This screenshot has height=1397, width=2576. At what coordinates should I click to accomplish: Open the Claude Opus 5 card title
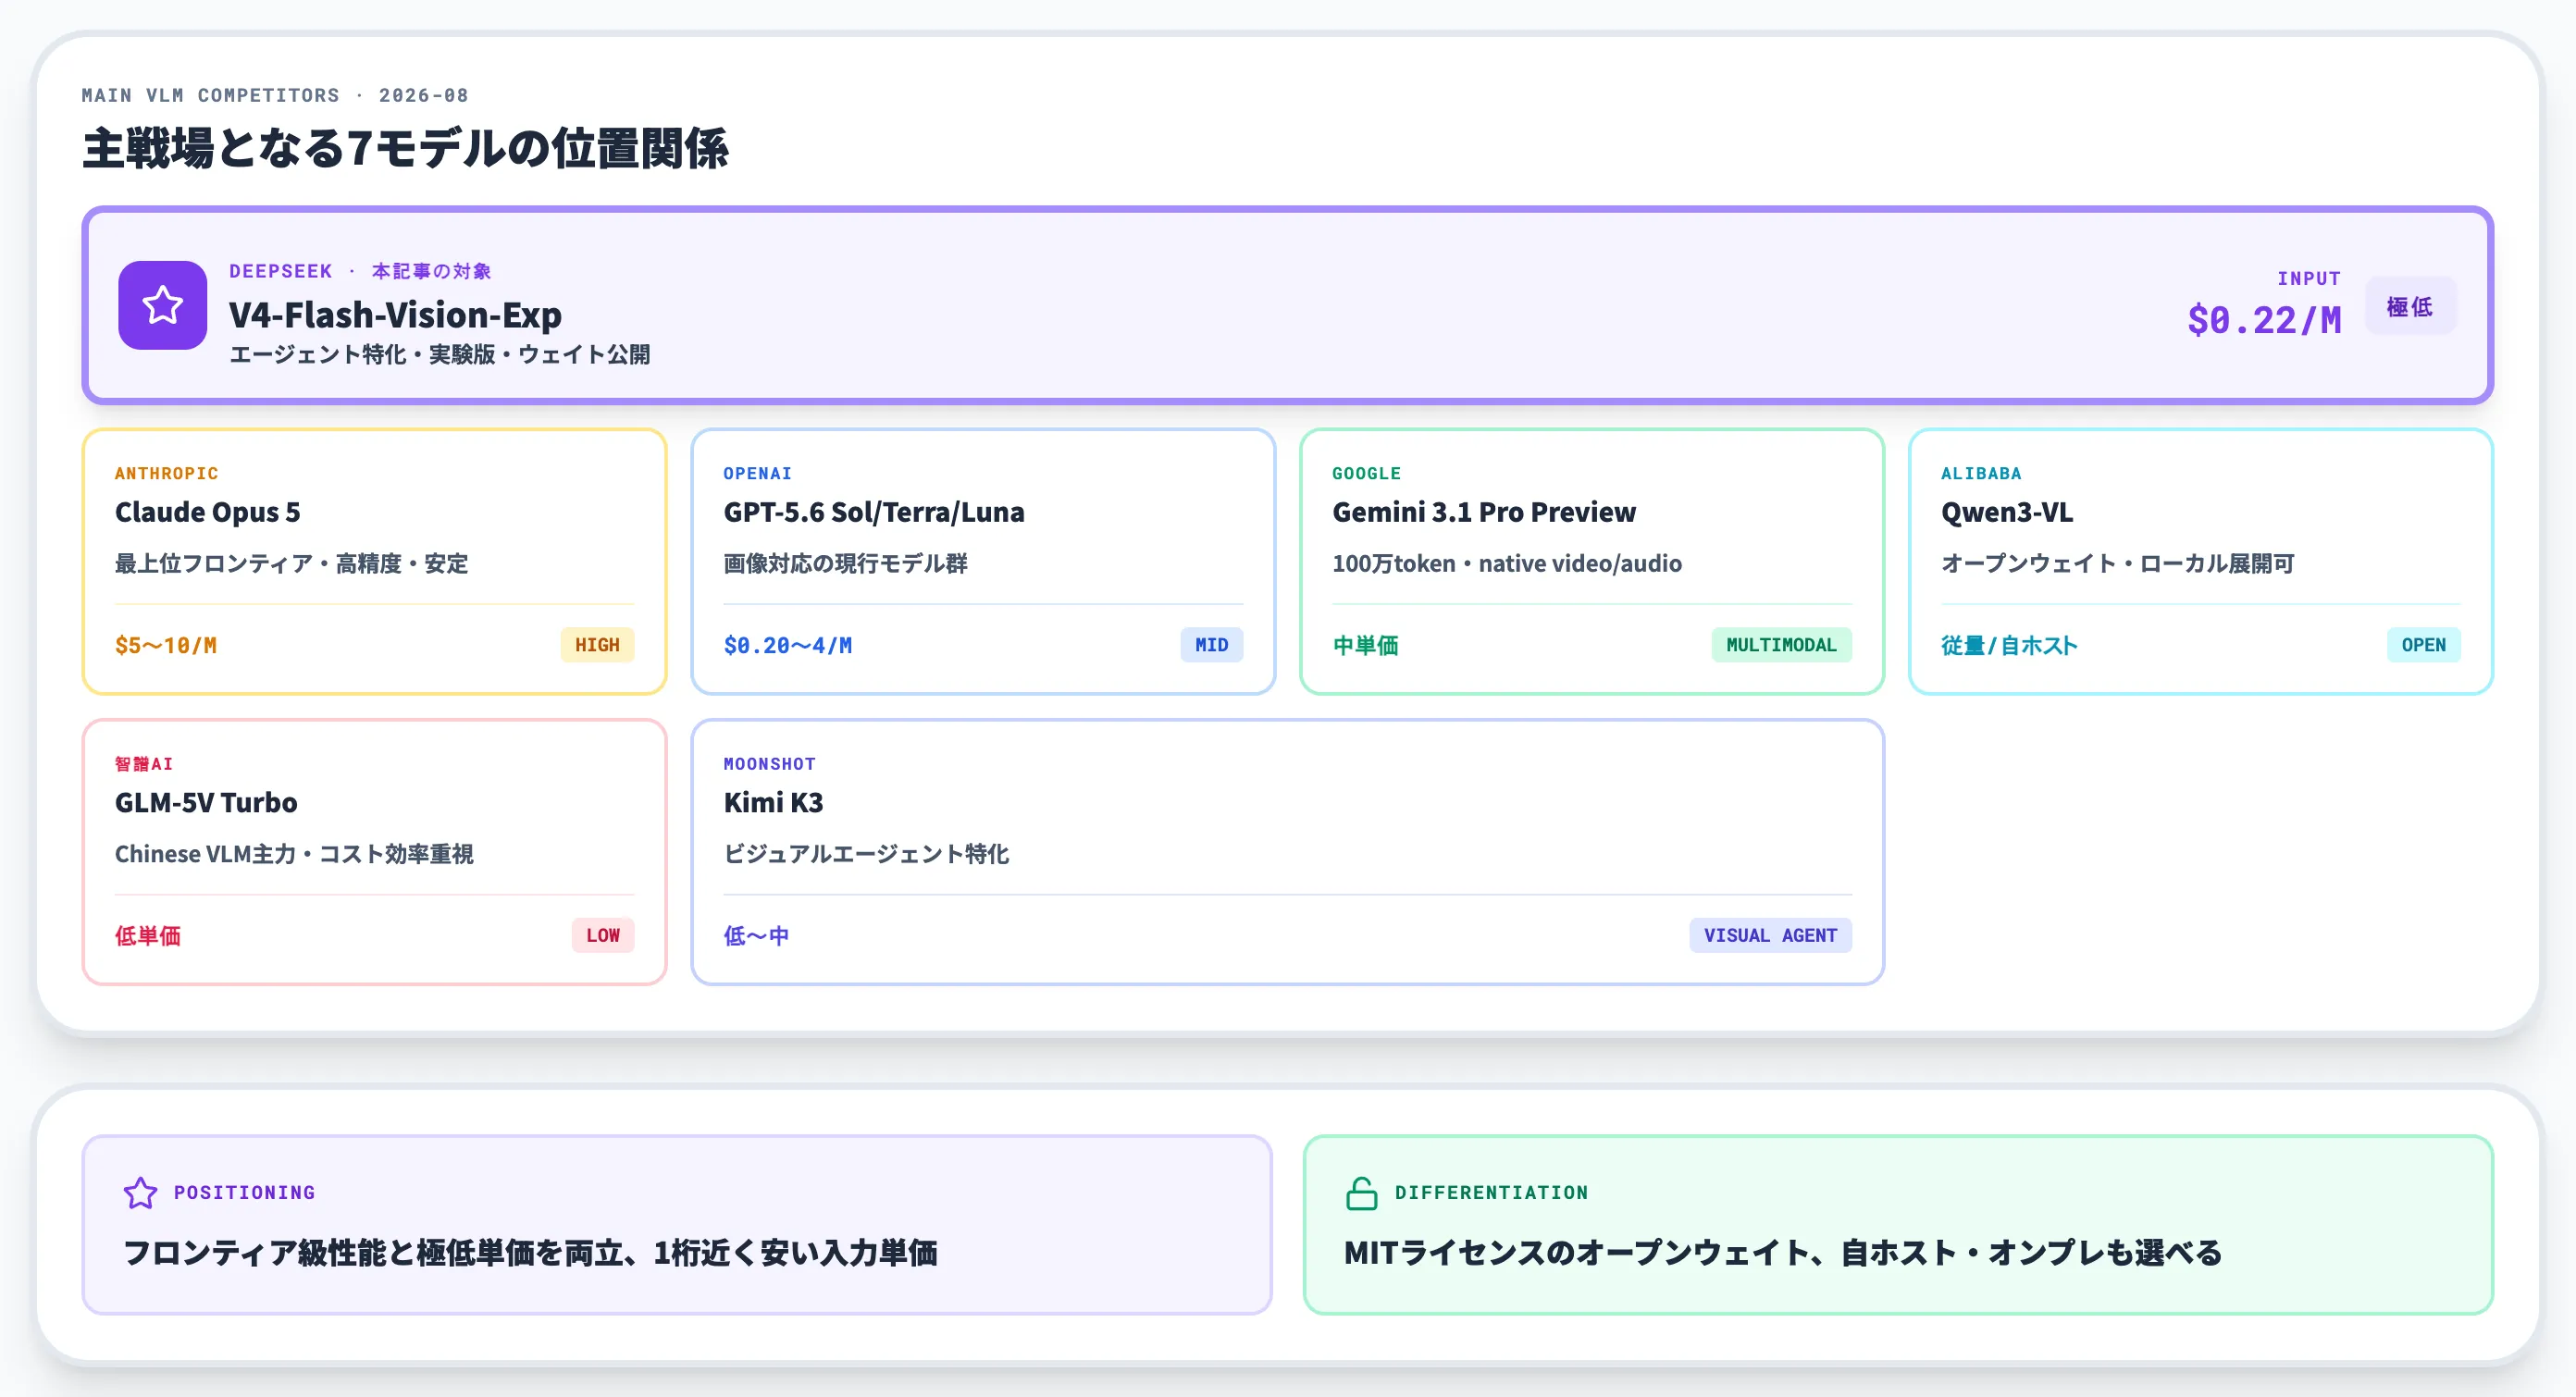click(x=208, y=512)
